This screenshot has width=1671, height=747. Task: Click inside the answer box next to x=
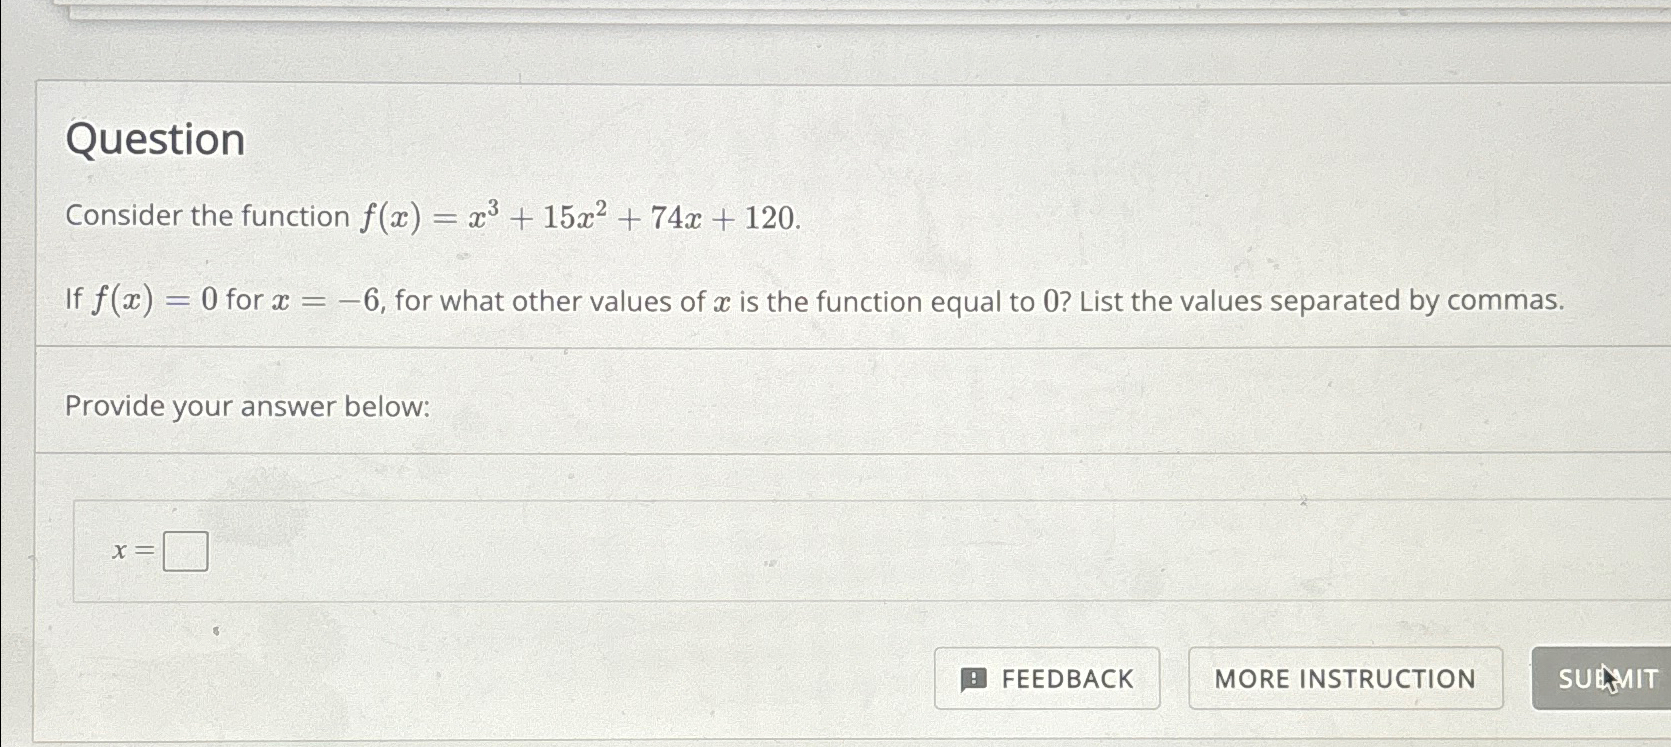(186, 549)
